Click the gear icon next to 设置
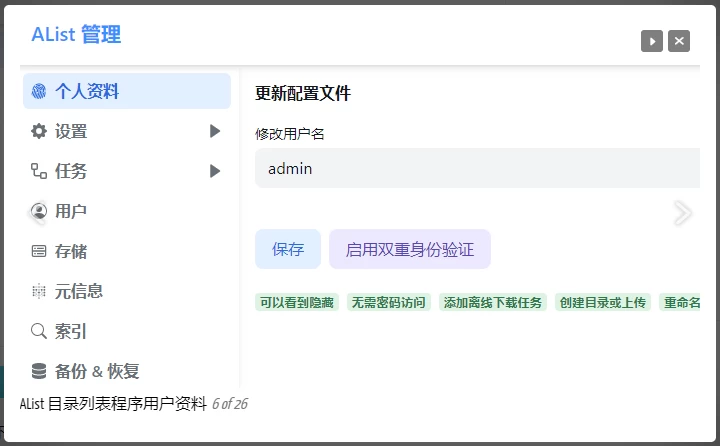The height and width of the screenshot is (446, 720). [39, 131]
